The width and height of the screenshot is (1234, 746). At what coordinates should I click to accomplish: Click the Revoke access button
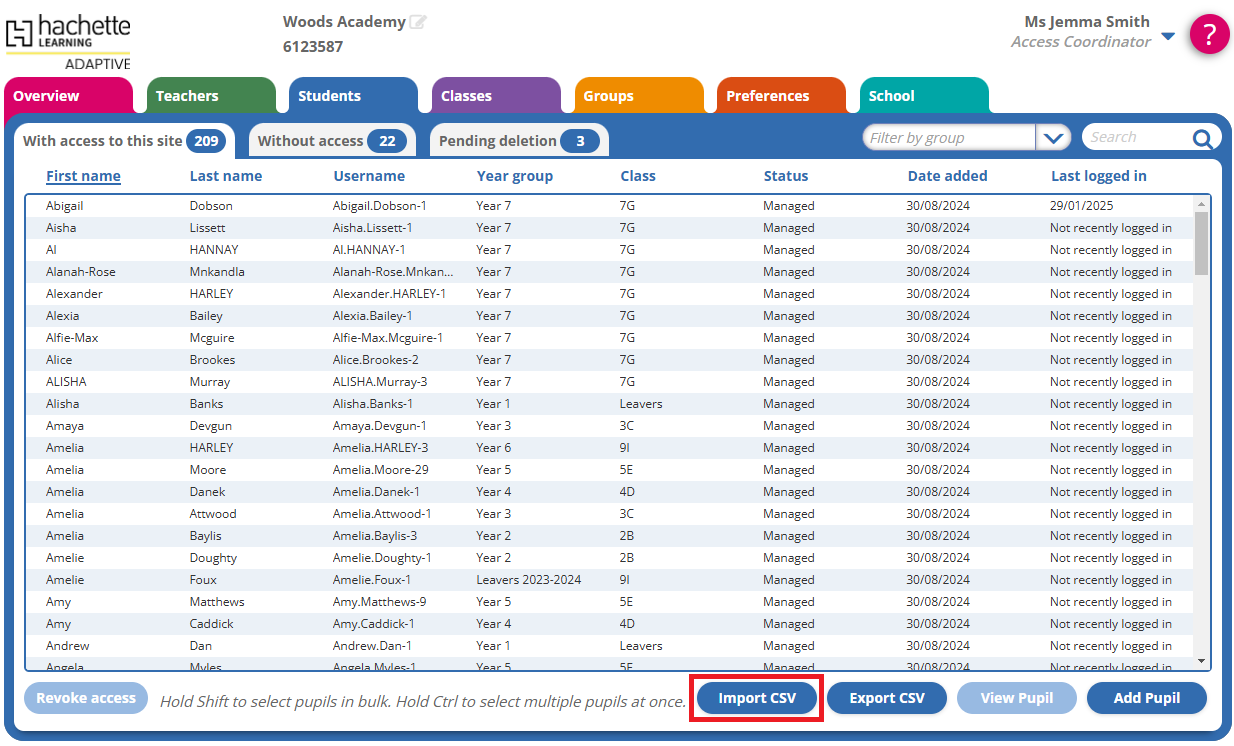pos(85,698)
